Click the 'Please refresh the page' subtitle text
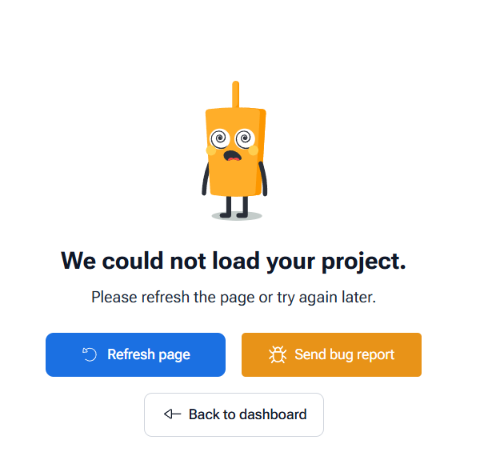The image size is (497, 459). (233, 297)
